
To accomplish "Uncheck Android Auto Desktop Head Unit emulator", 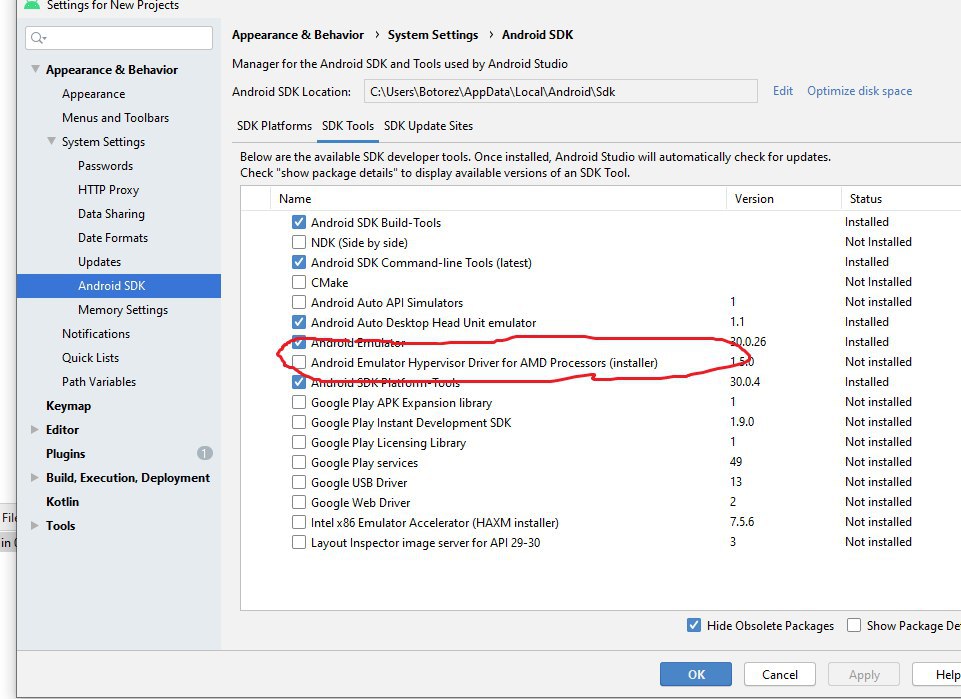I will pos(298,322).
